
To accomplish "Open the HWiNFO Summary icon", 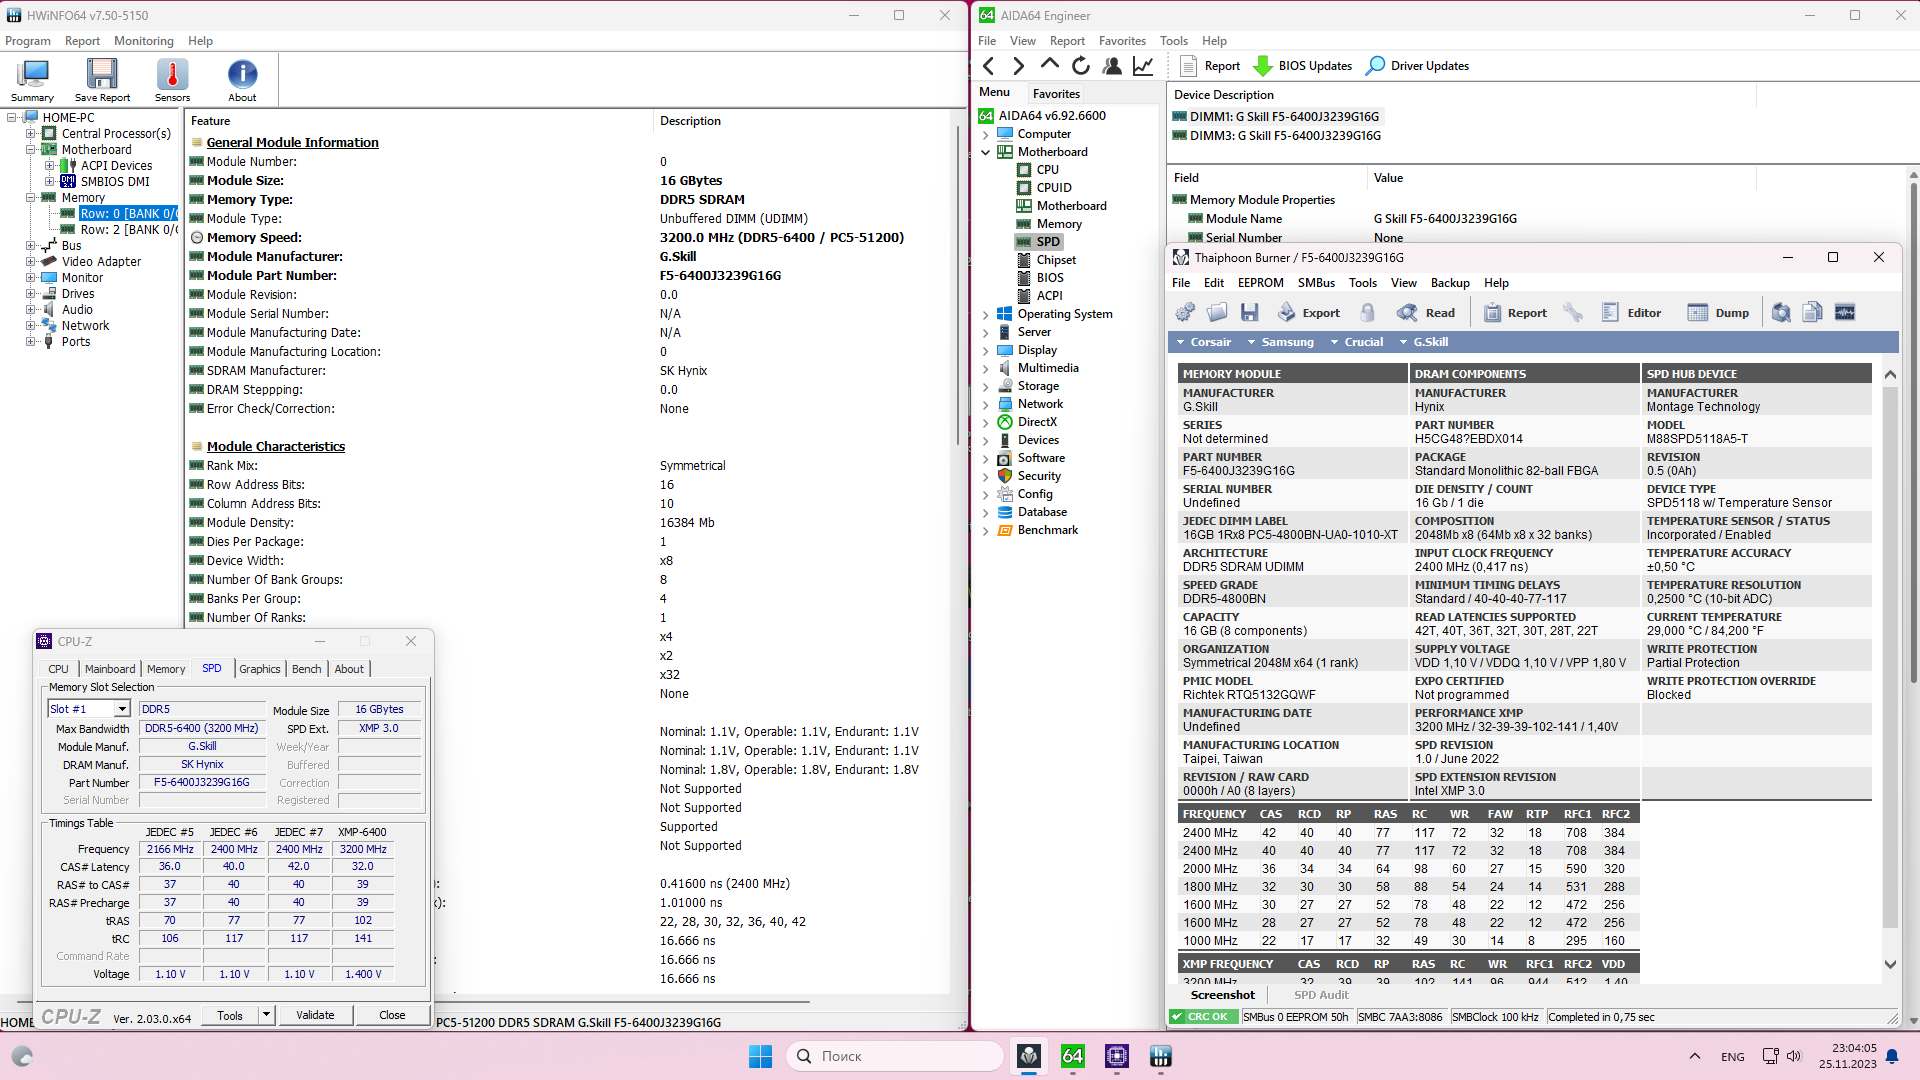I will [x=33, y=76].
